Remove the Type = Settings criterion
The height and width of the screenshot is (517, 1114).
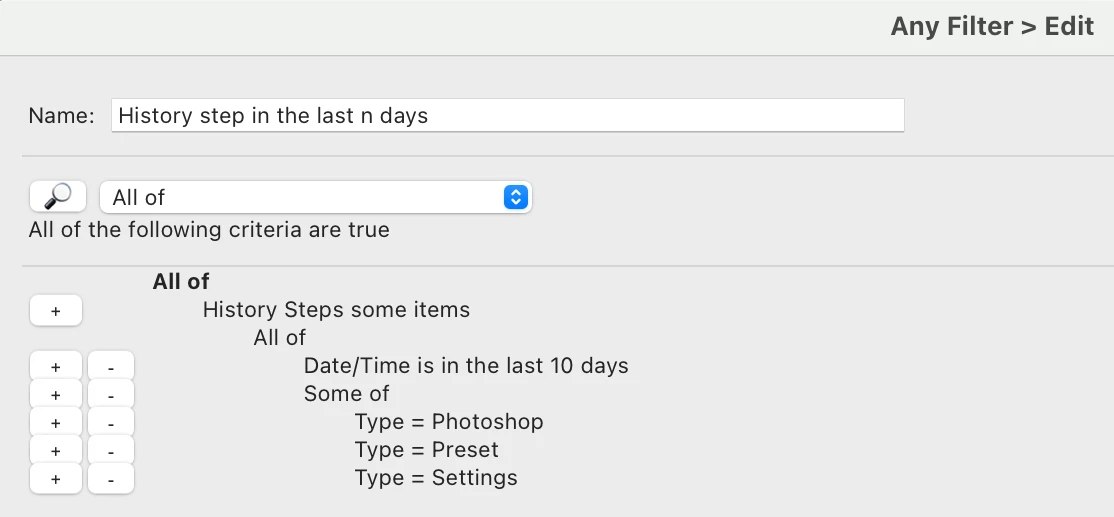(110, 479)
